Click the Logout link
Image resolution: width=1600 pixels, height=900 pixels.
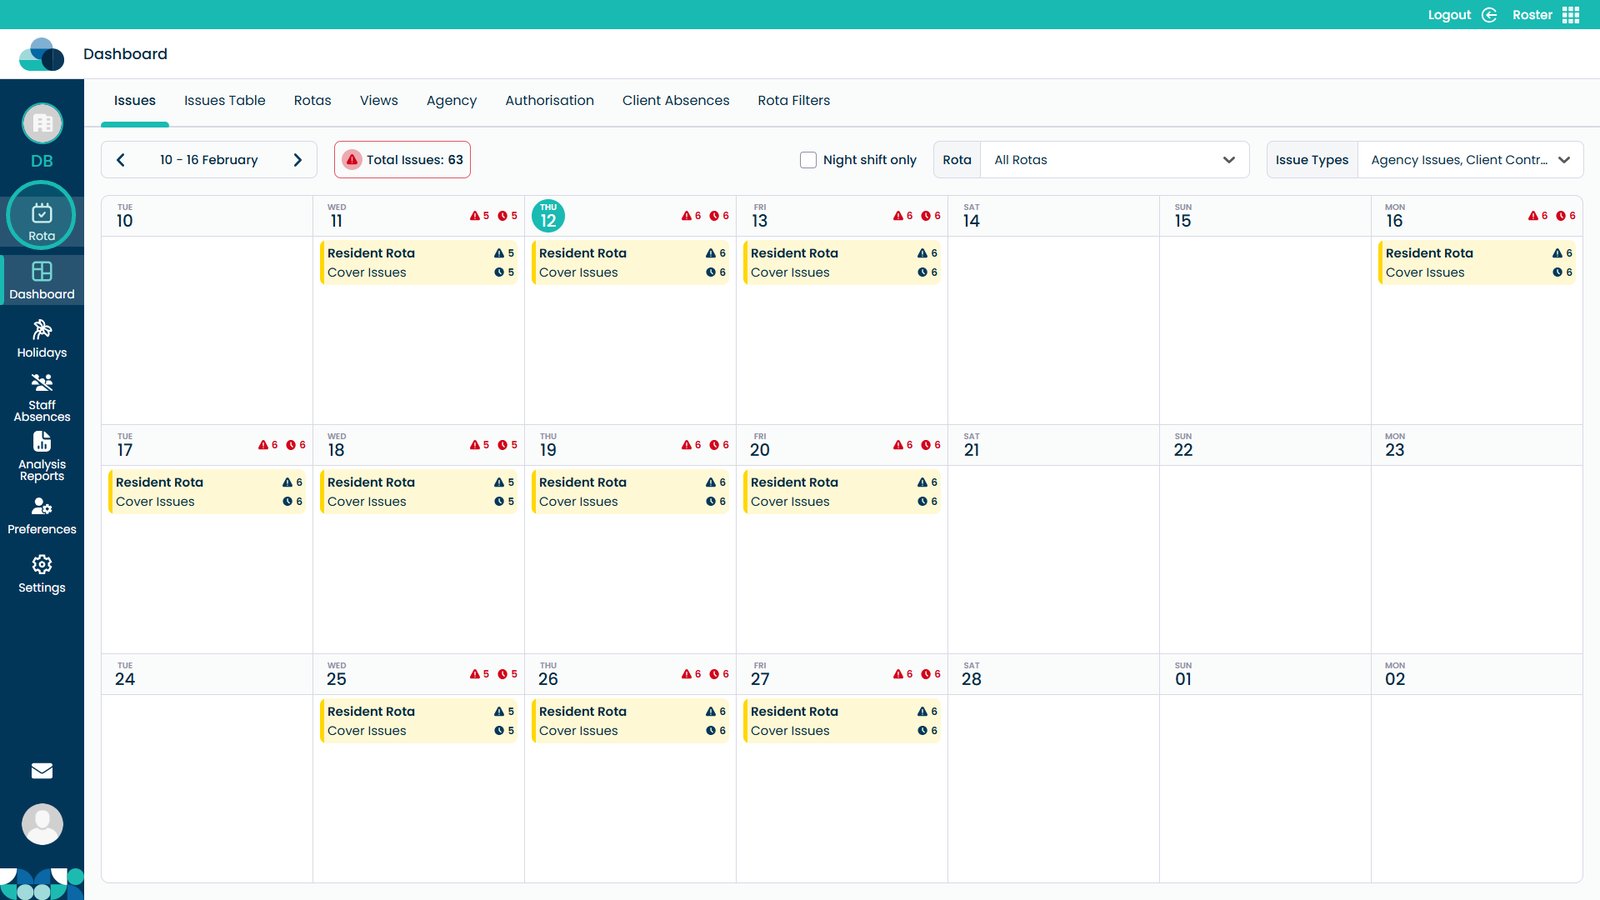point(1449,15)
